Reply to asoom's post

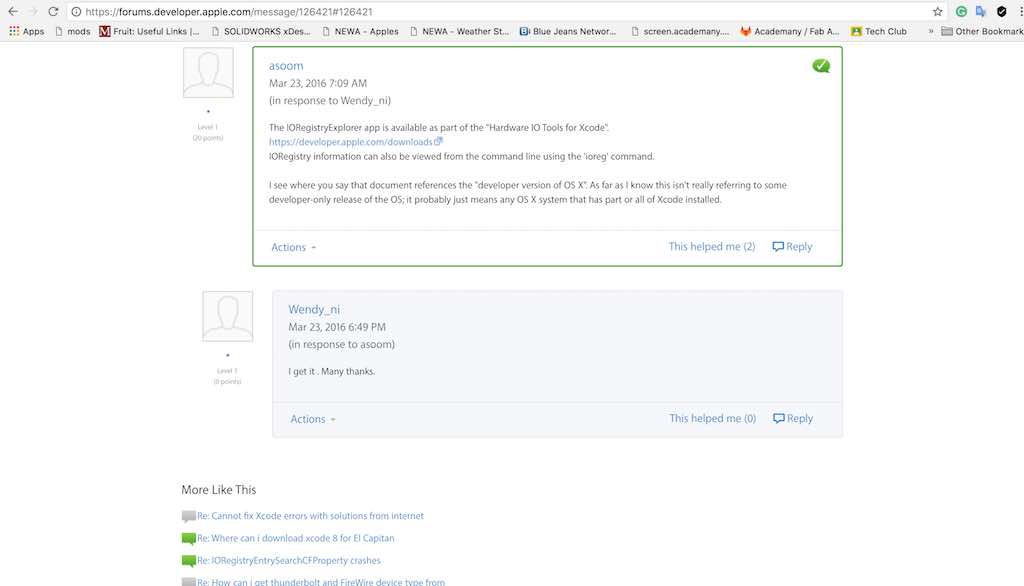tap(792, 246)
